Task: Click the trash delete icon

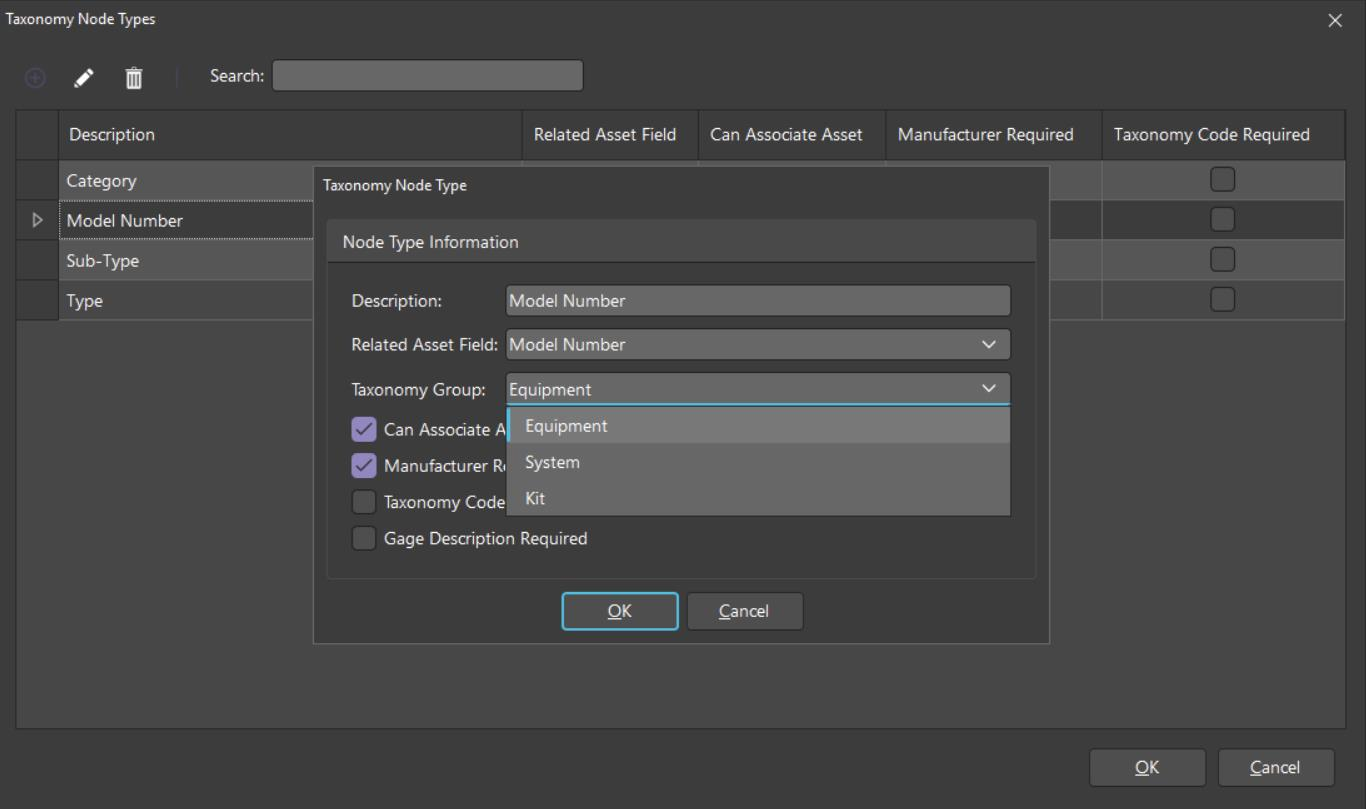Action: coord(133,77)
